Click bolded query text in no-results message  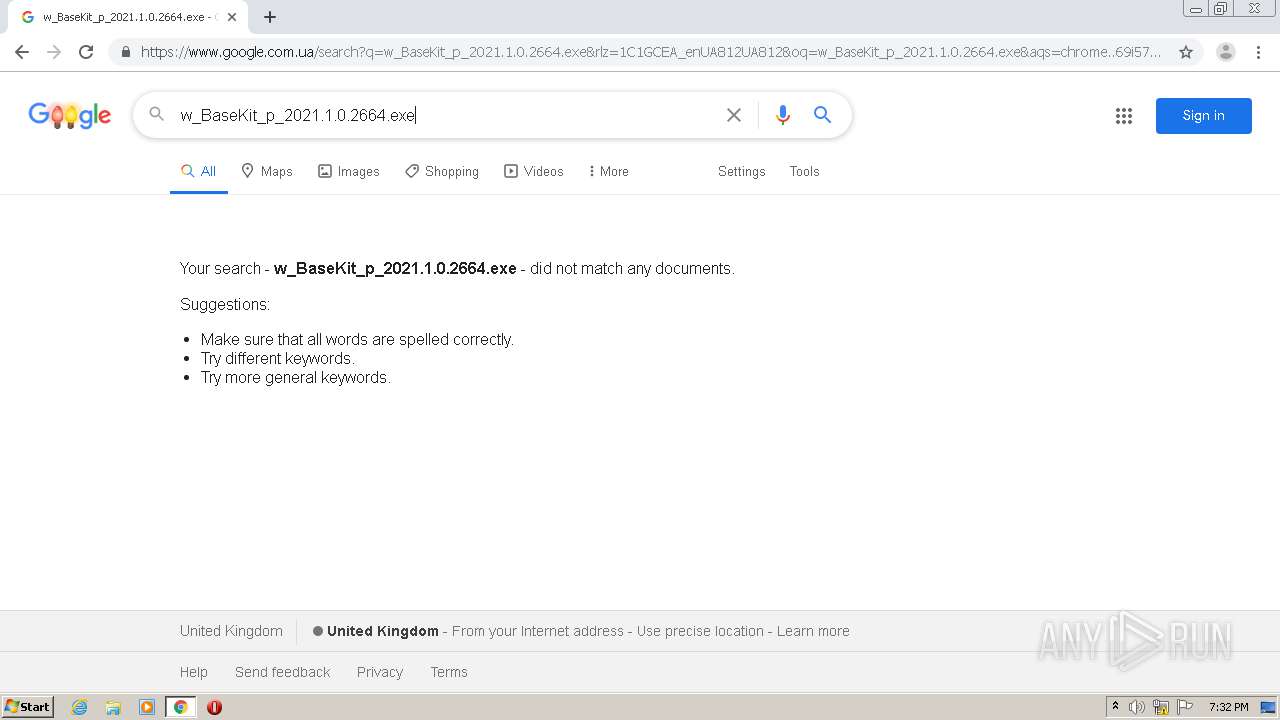coord(395,268)
